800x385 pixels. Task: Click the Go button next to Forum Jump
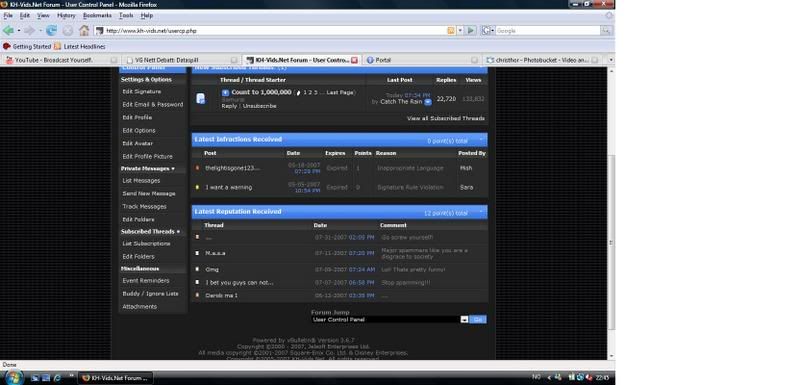coord(478,319)
